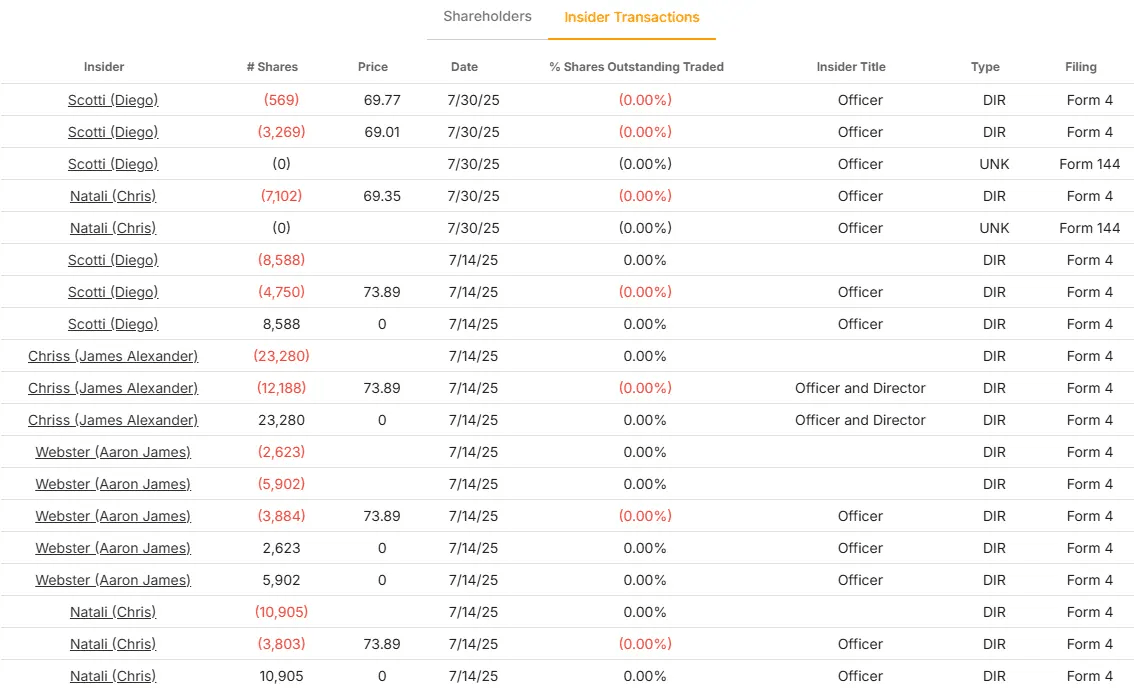The image size is (1134, 688).
Task: Click the Type column header
Action: (x=985, y=67)
